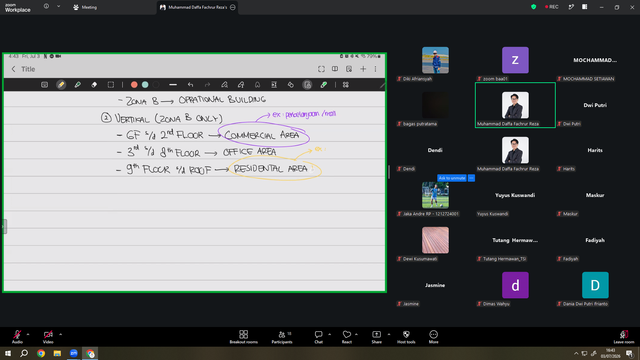Click the REC recording indicator
Screen dimensions: 640x360
551,7
